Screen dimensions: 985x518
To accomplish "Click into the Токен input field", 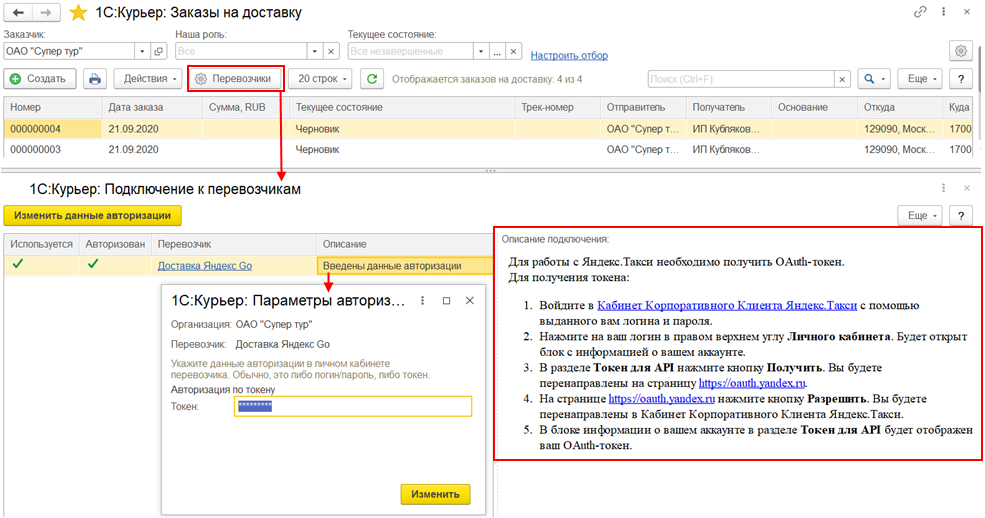I will pos(352,406).
